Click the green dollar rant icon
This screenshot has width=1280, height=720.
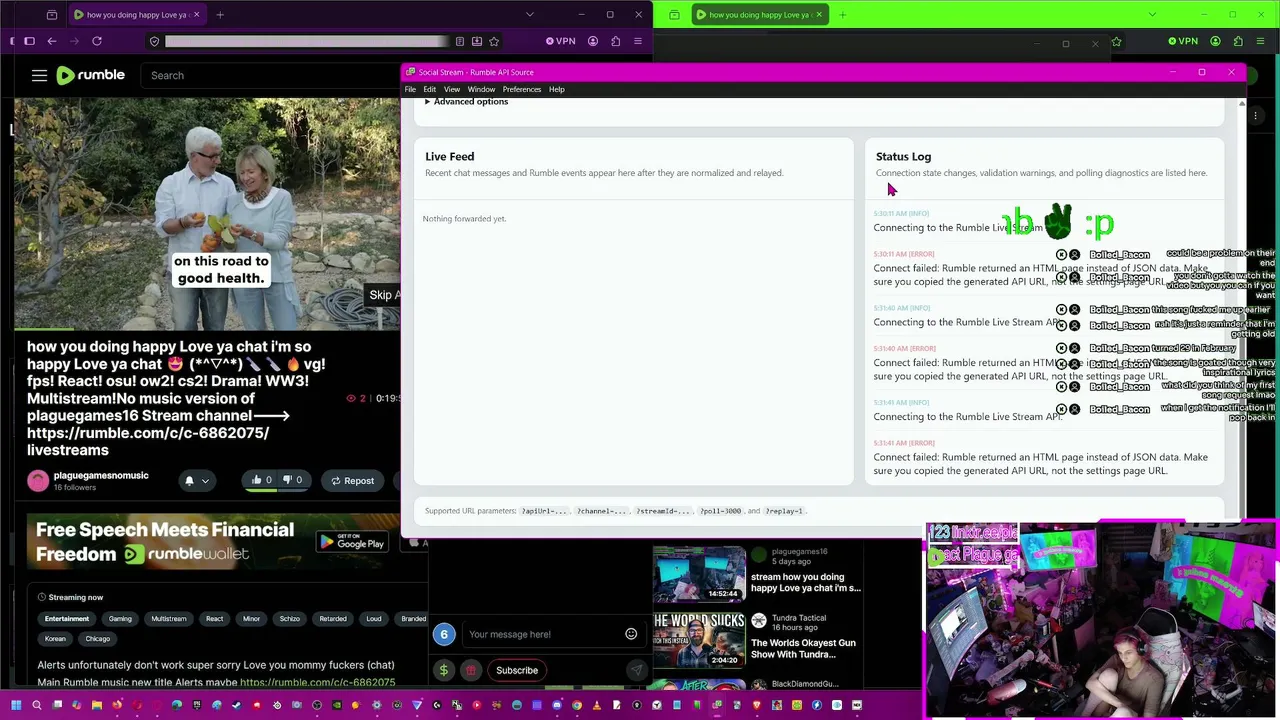444,670
